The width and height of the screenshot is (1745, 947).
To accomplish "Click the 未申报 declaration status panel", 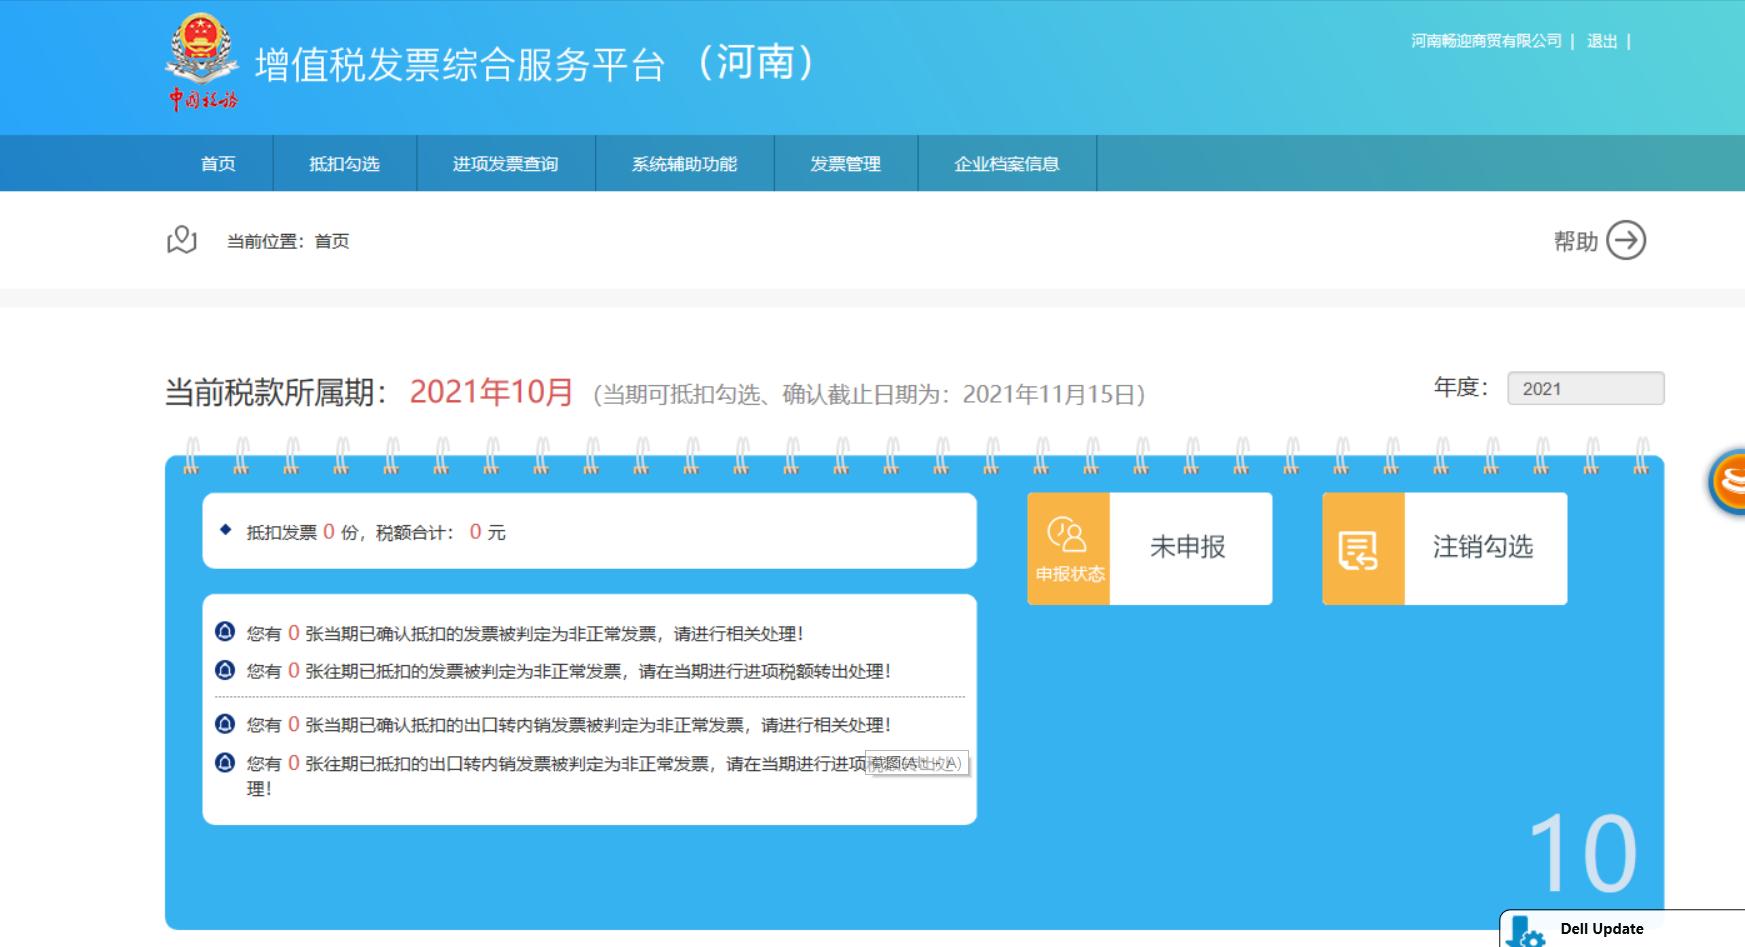I will pos(1192,547).
